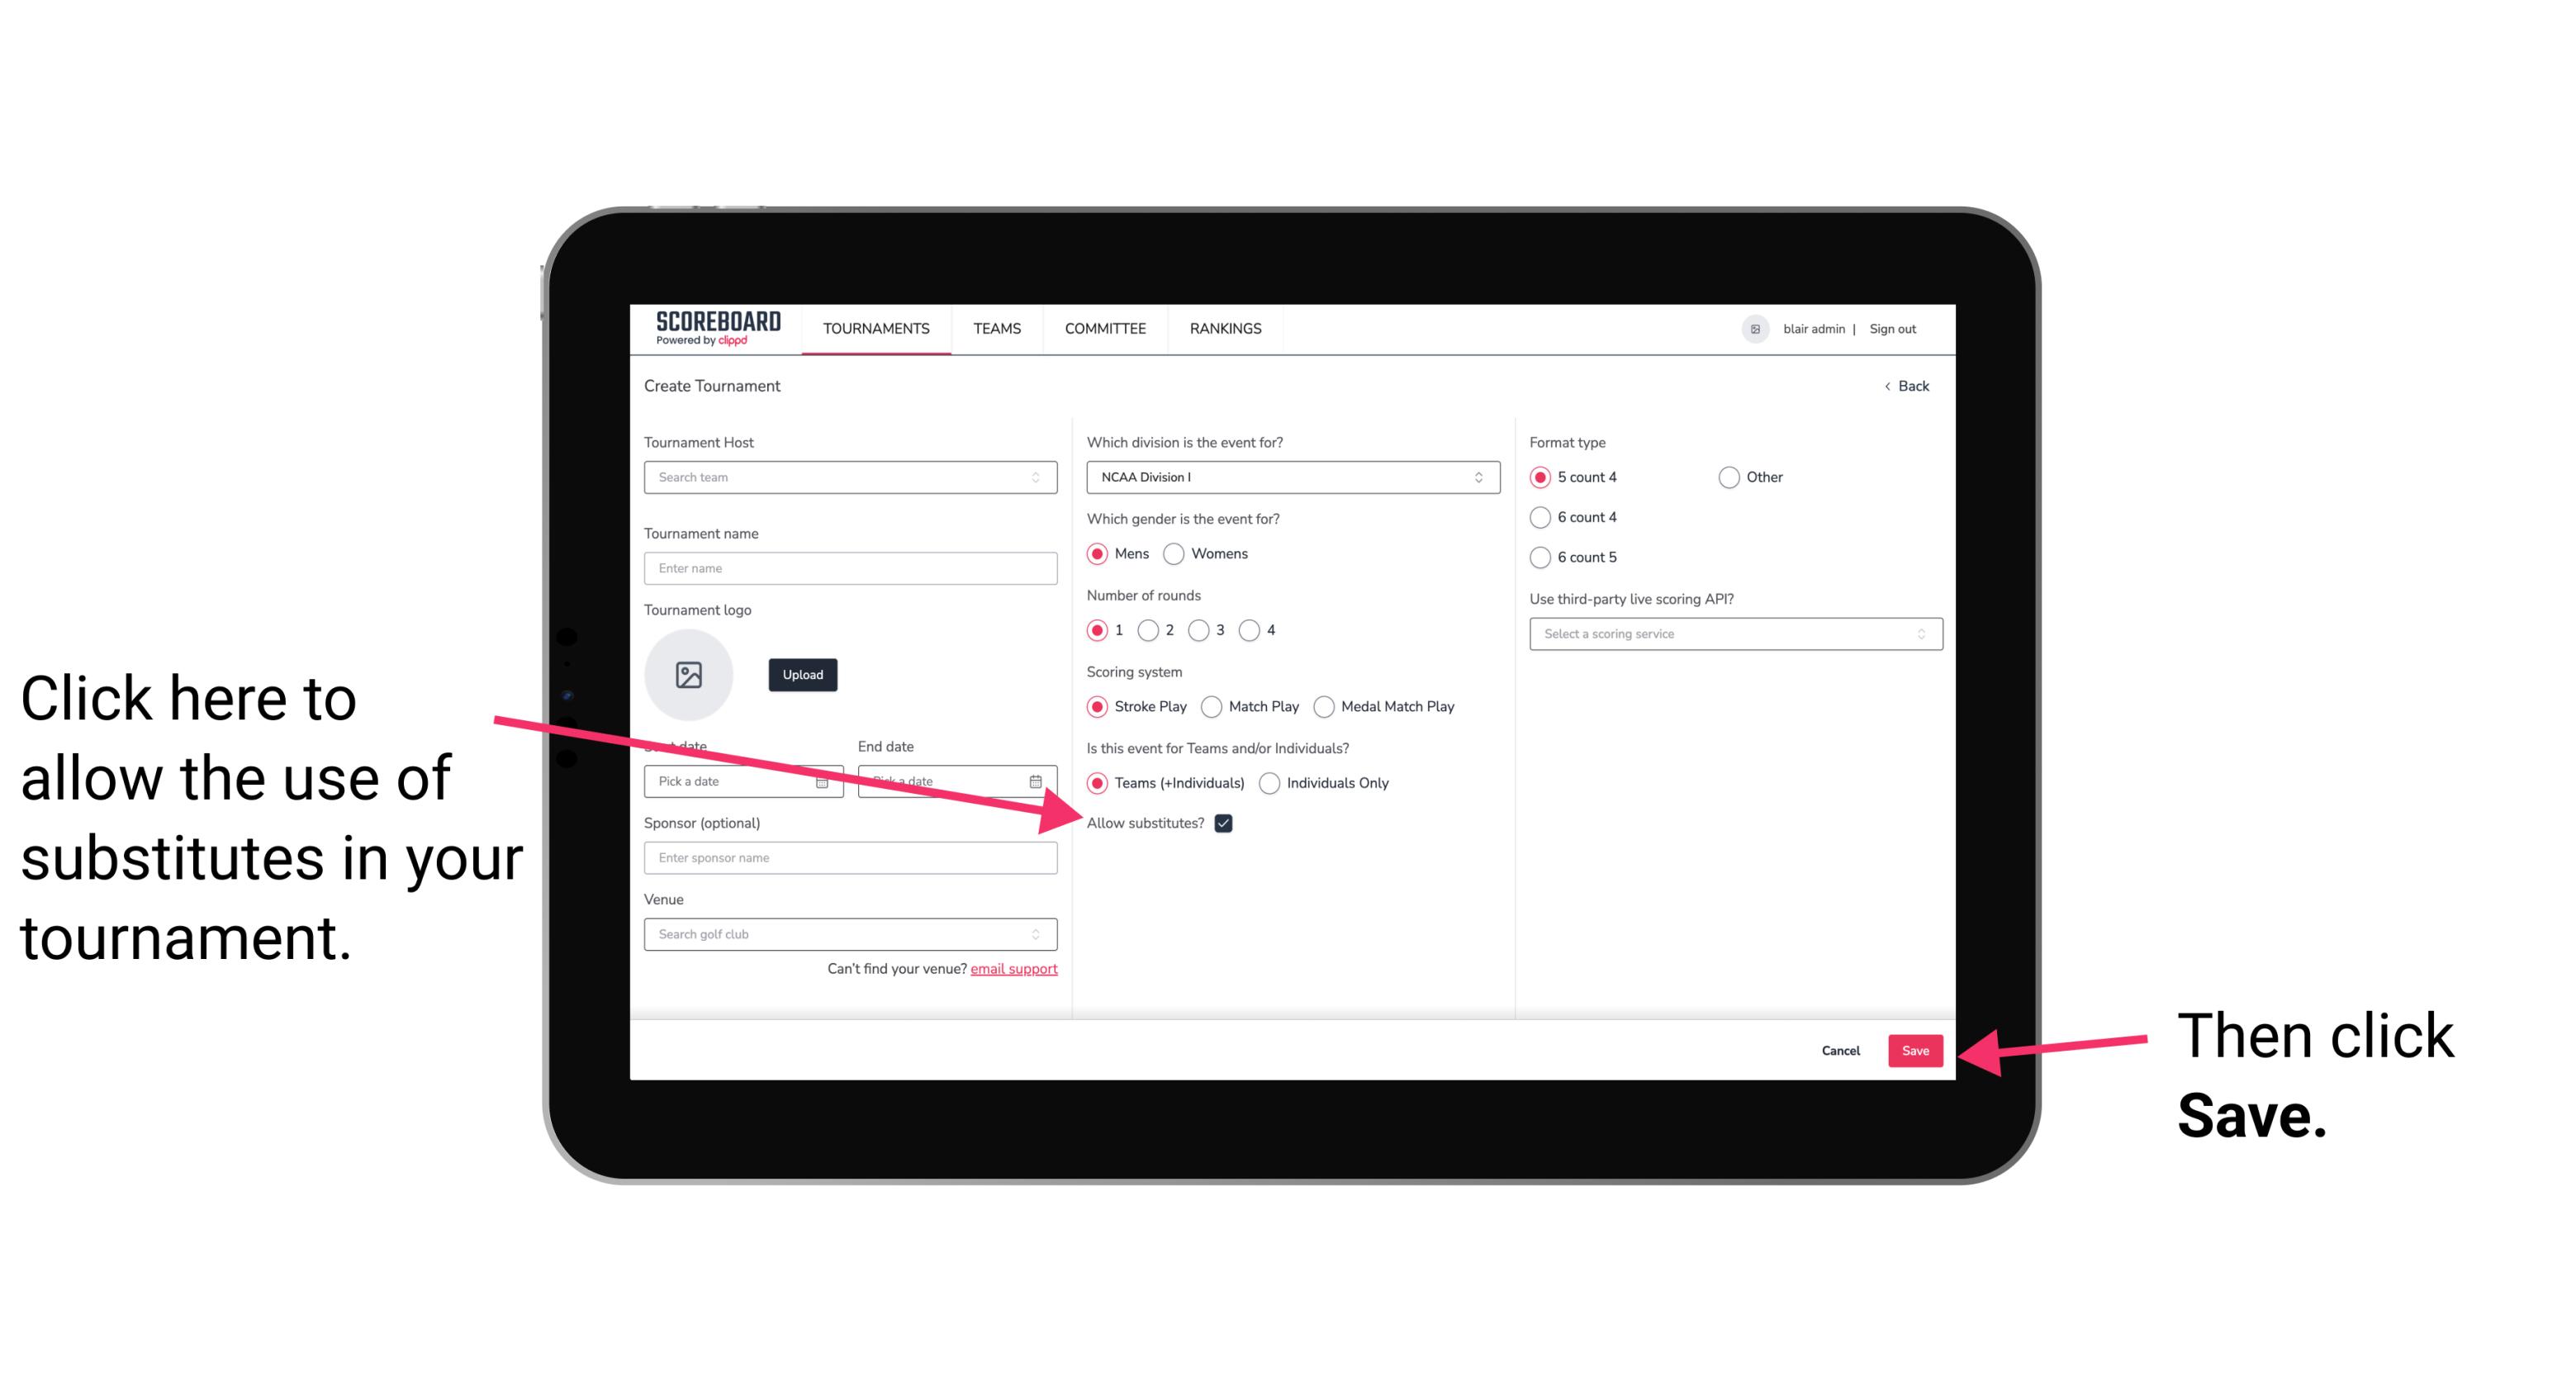Navigate to the RANKINGS tab

[x=1225, y=328]
